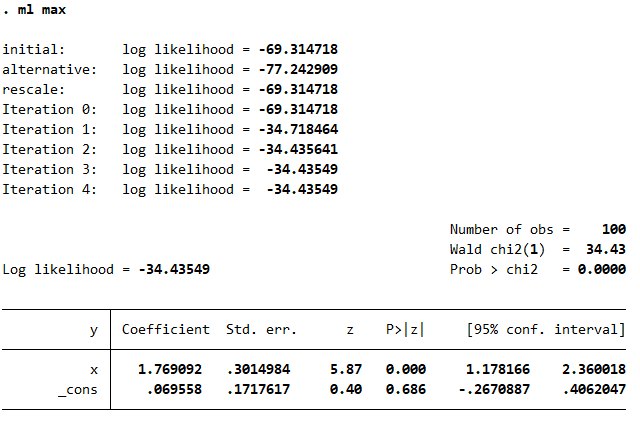Select the Wald chi2(1) value 34.43
Screen dimensions: 640x423
pyautogui.click(x=606, y=249)
